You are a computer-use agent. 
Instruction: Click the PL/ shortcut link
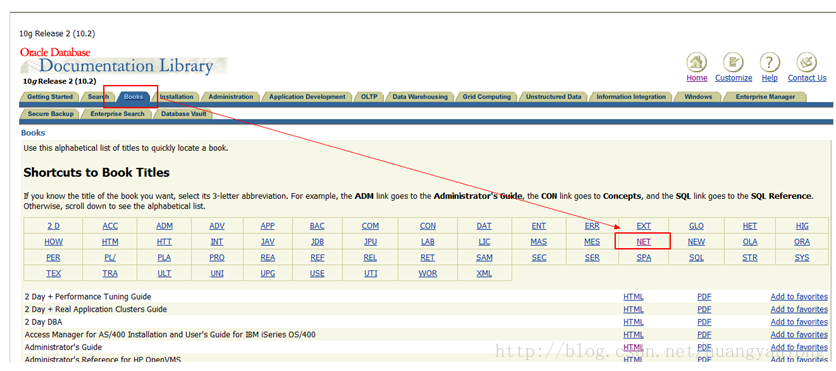pyautogui.click(x=110, y=257)
